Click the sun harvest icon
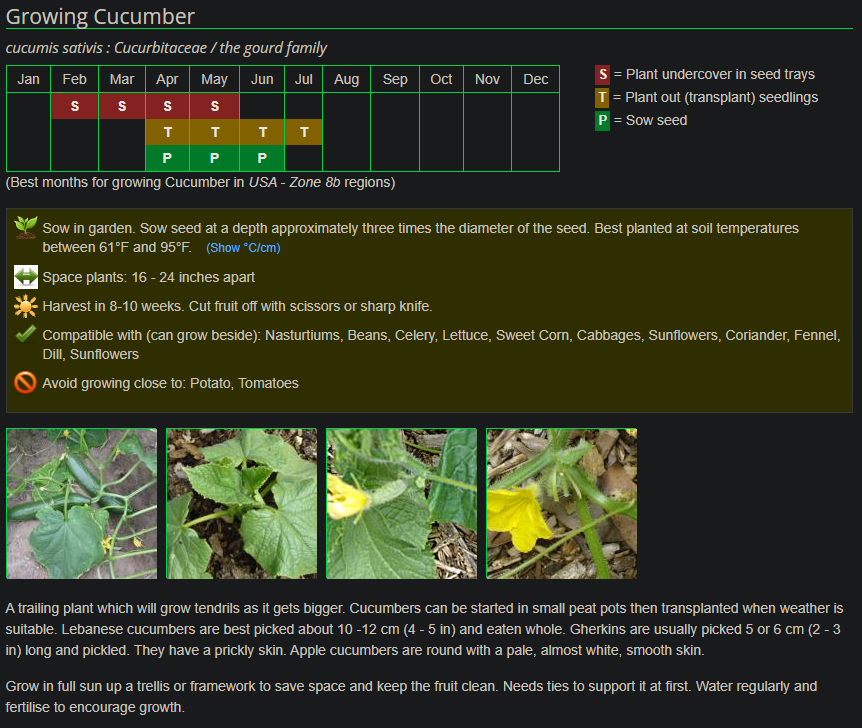Screen dimensions: 862x728 (25, 306)
